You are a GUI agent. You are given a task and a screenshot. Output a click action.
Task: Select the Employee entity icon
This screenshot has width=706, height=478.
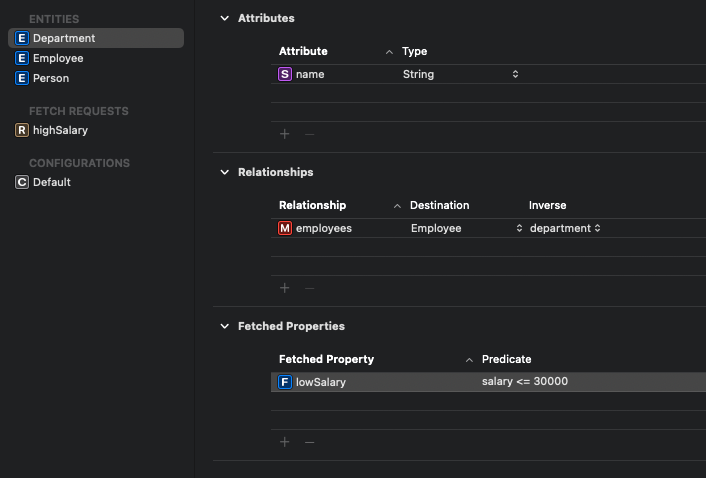point(22,58)
